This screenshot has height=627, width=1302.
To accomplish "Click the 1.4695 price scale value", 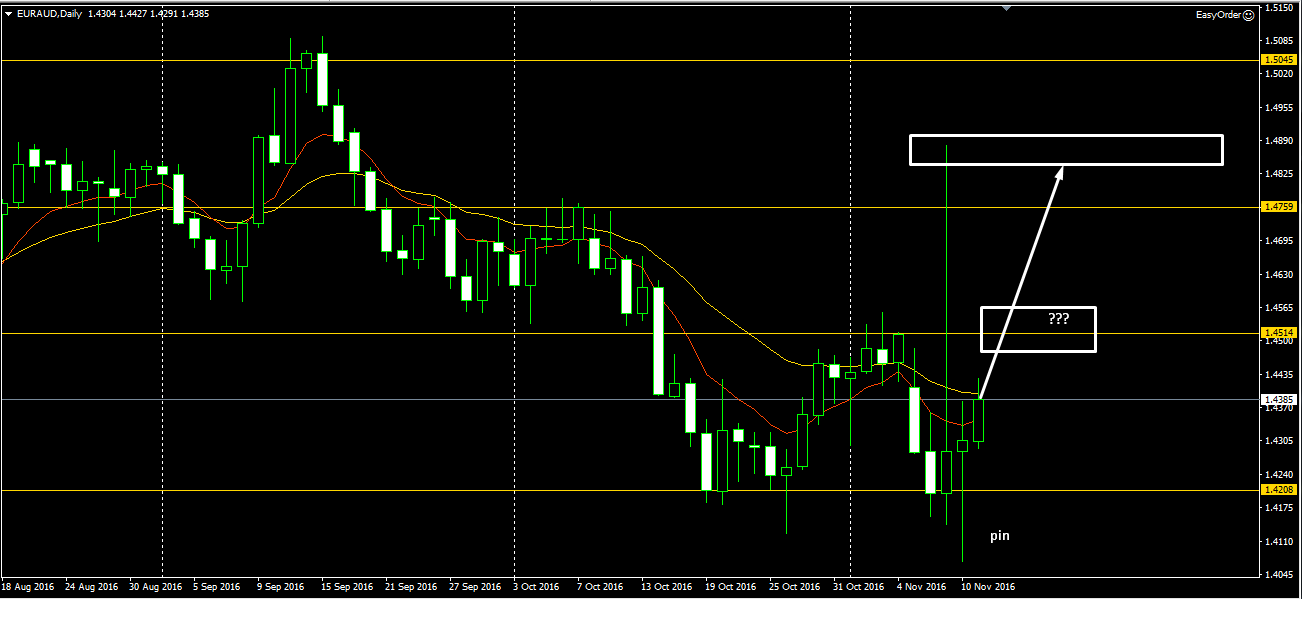I will [x=1280, y=241].
